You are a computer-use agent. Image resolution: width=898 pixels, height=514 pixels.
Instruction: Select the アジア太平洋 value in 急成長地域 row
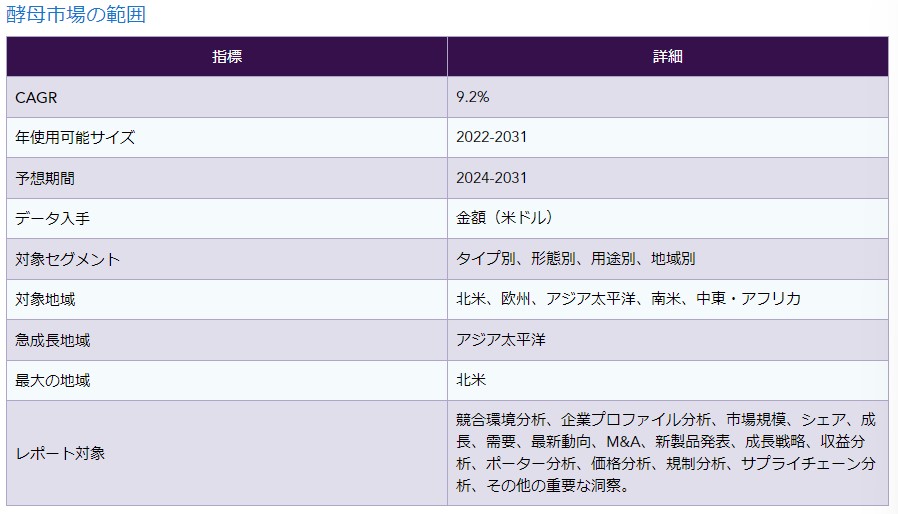click(501, 340)
